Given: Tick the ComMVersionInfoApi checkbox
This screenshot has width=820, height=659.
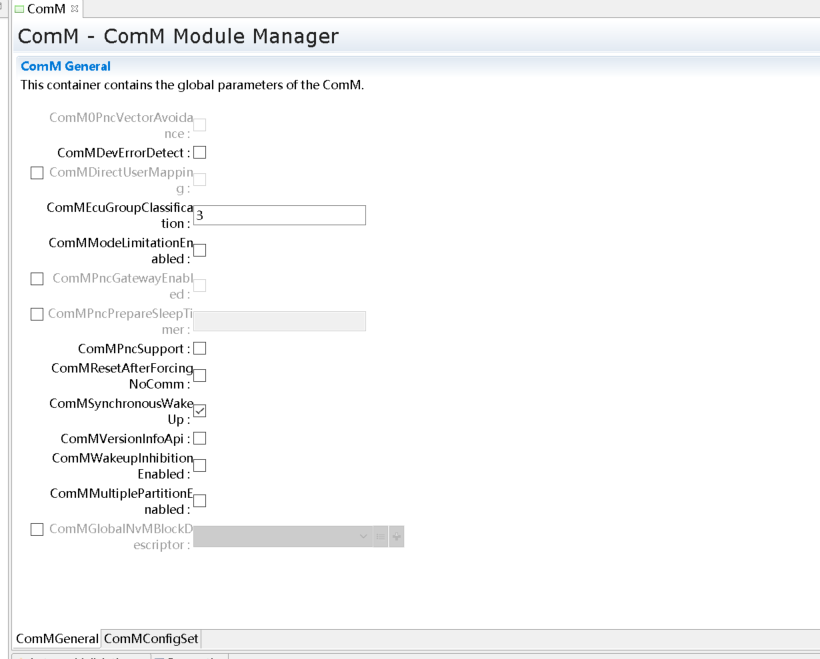Looking at the screenshot, I should click(x=200, y=438).
